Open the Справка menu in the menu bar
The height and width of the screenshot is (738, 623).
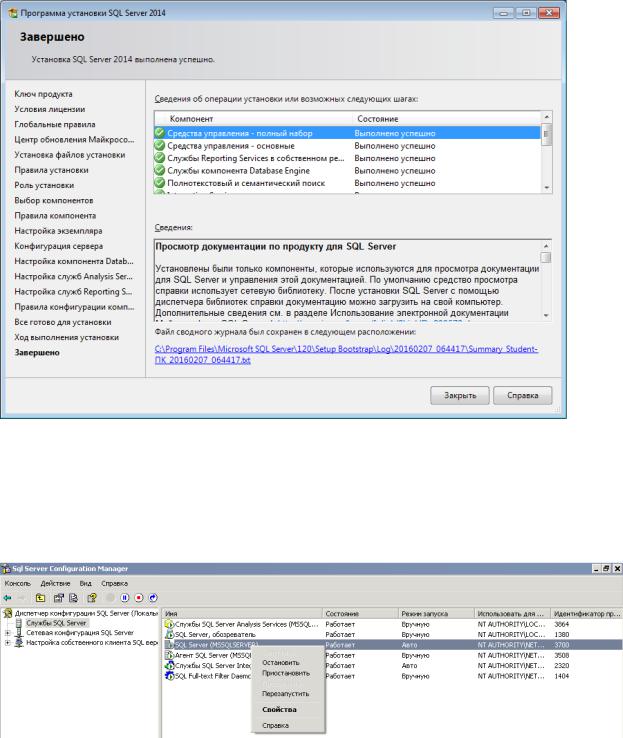[114, 583]
